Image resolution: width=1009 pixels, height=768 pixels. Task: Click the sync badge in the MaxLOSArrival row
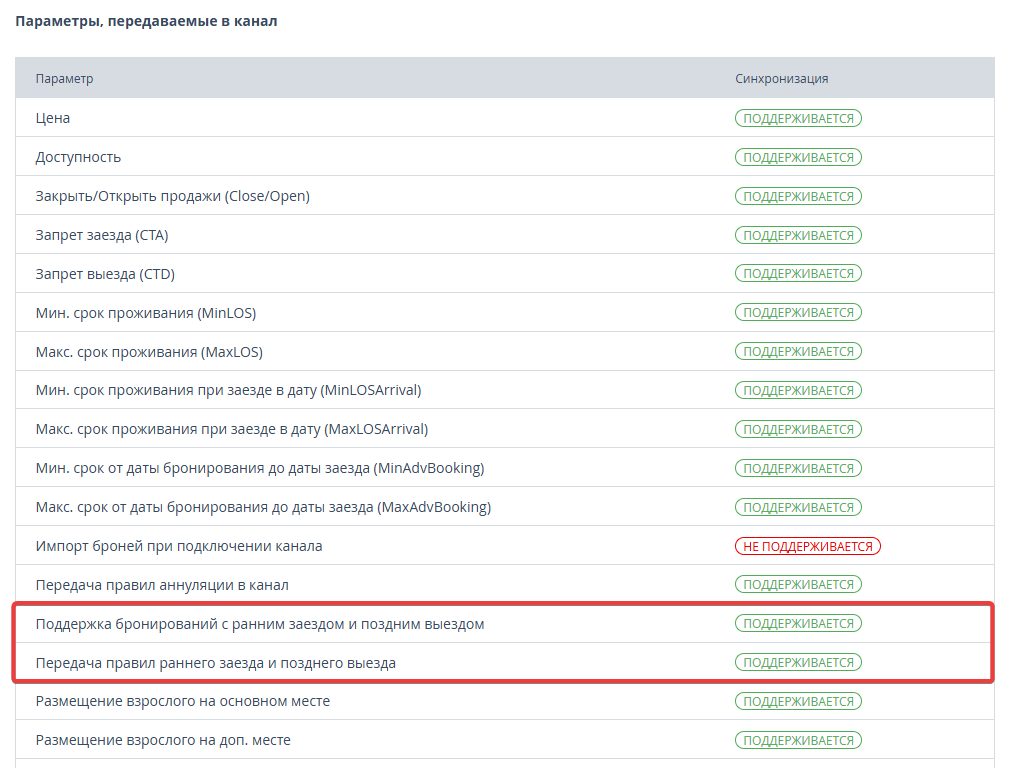pos(798,429)
